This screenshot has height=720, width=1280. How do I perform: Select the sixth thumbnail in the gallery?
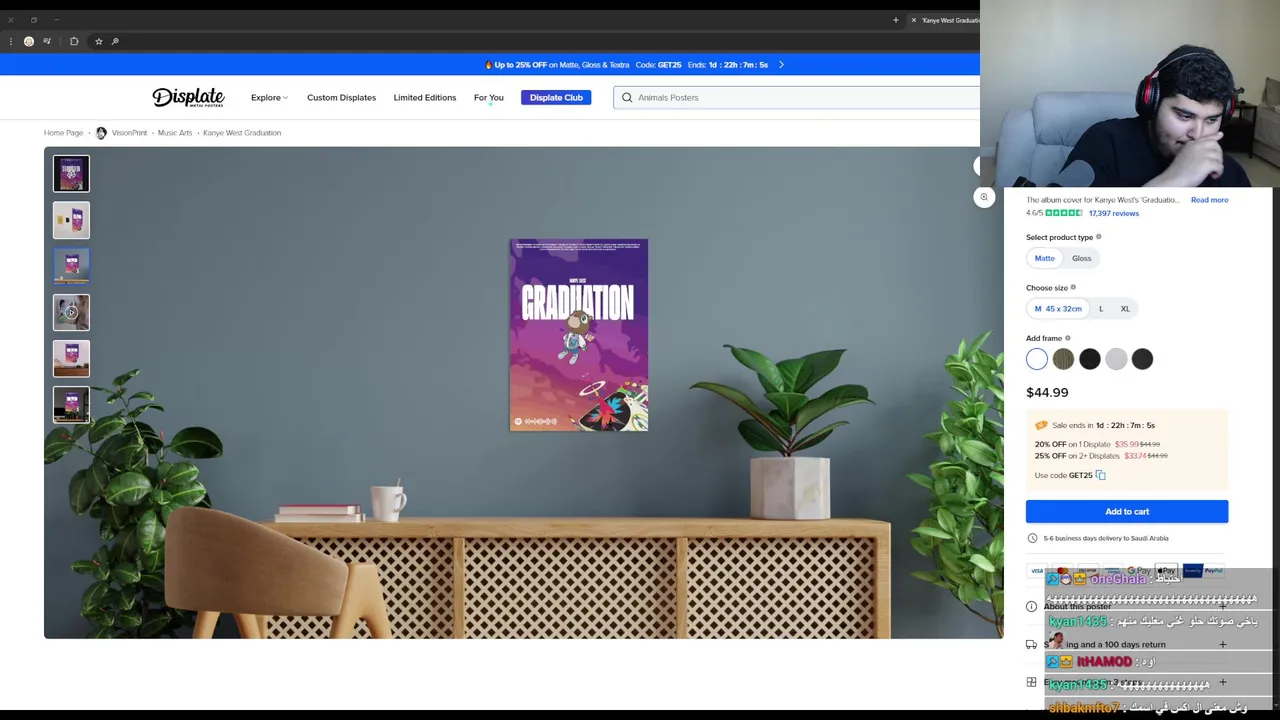[71, 405]
